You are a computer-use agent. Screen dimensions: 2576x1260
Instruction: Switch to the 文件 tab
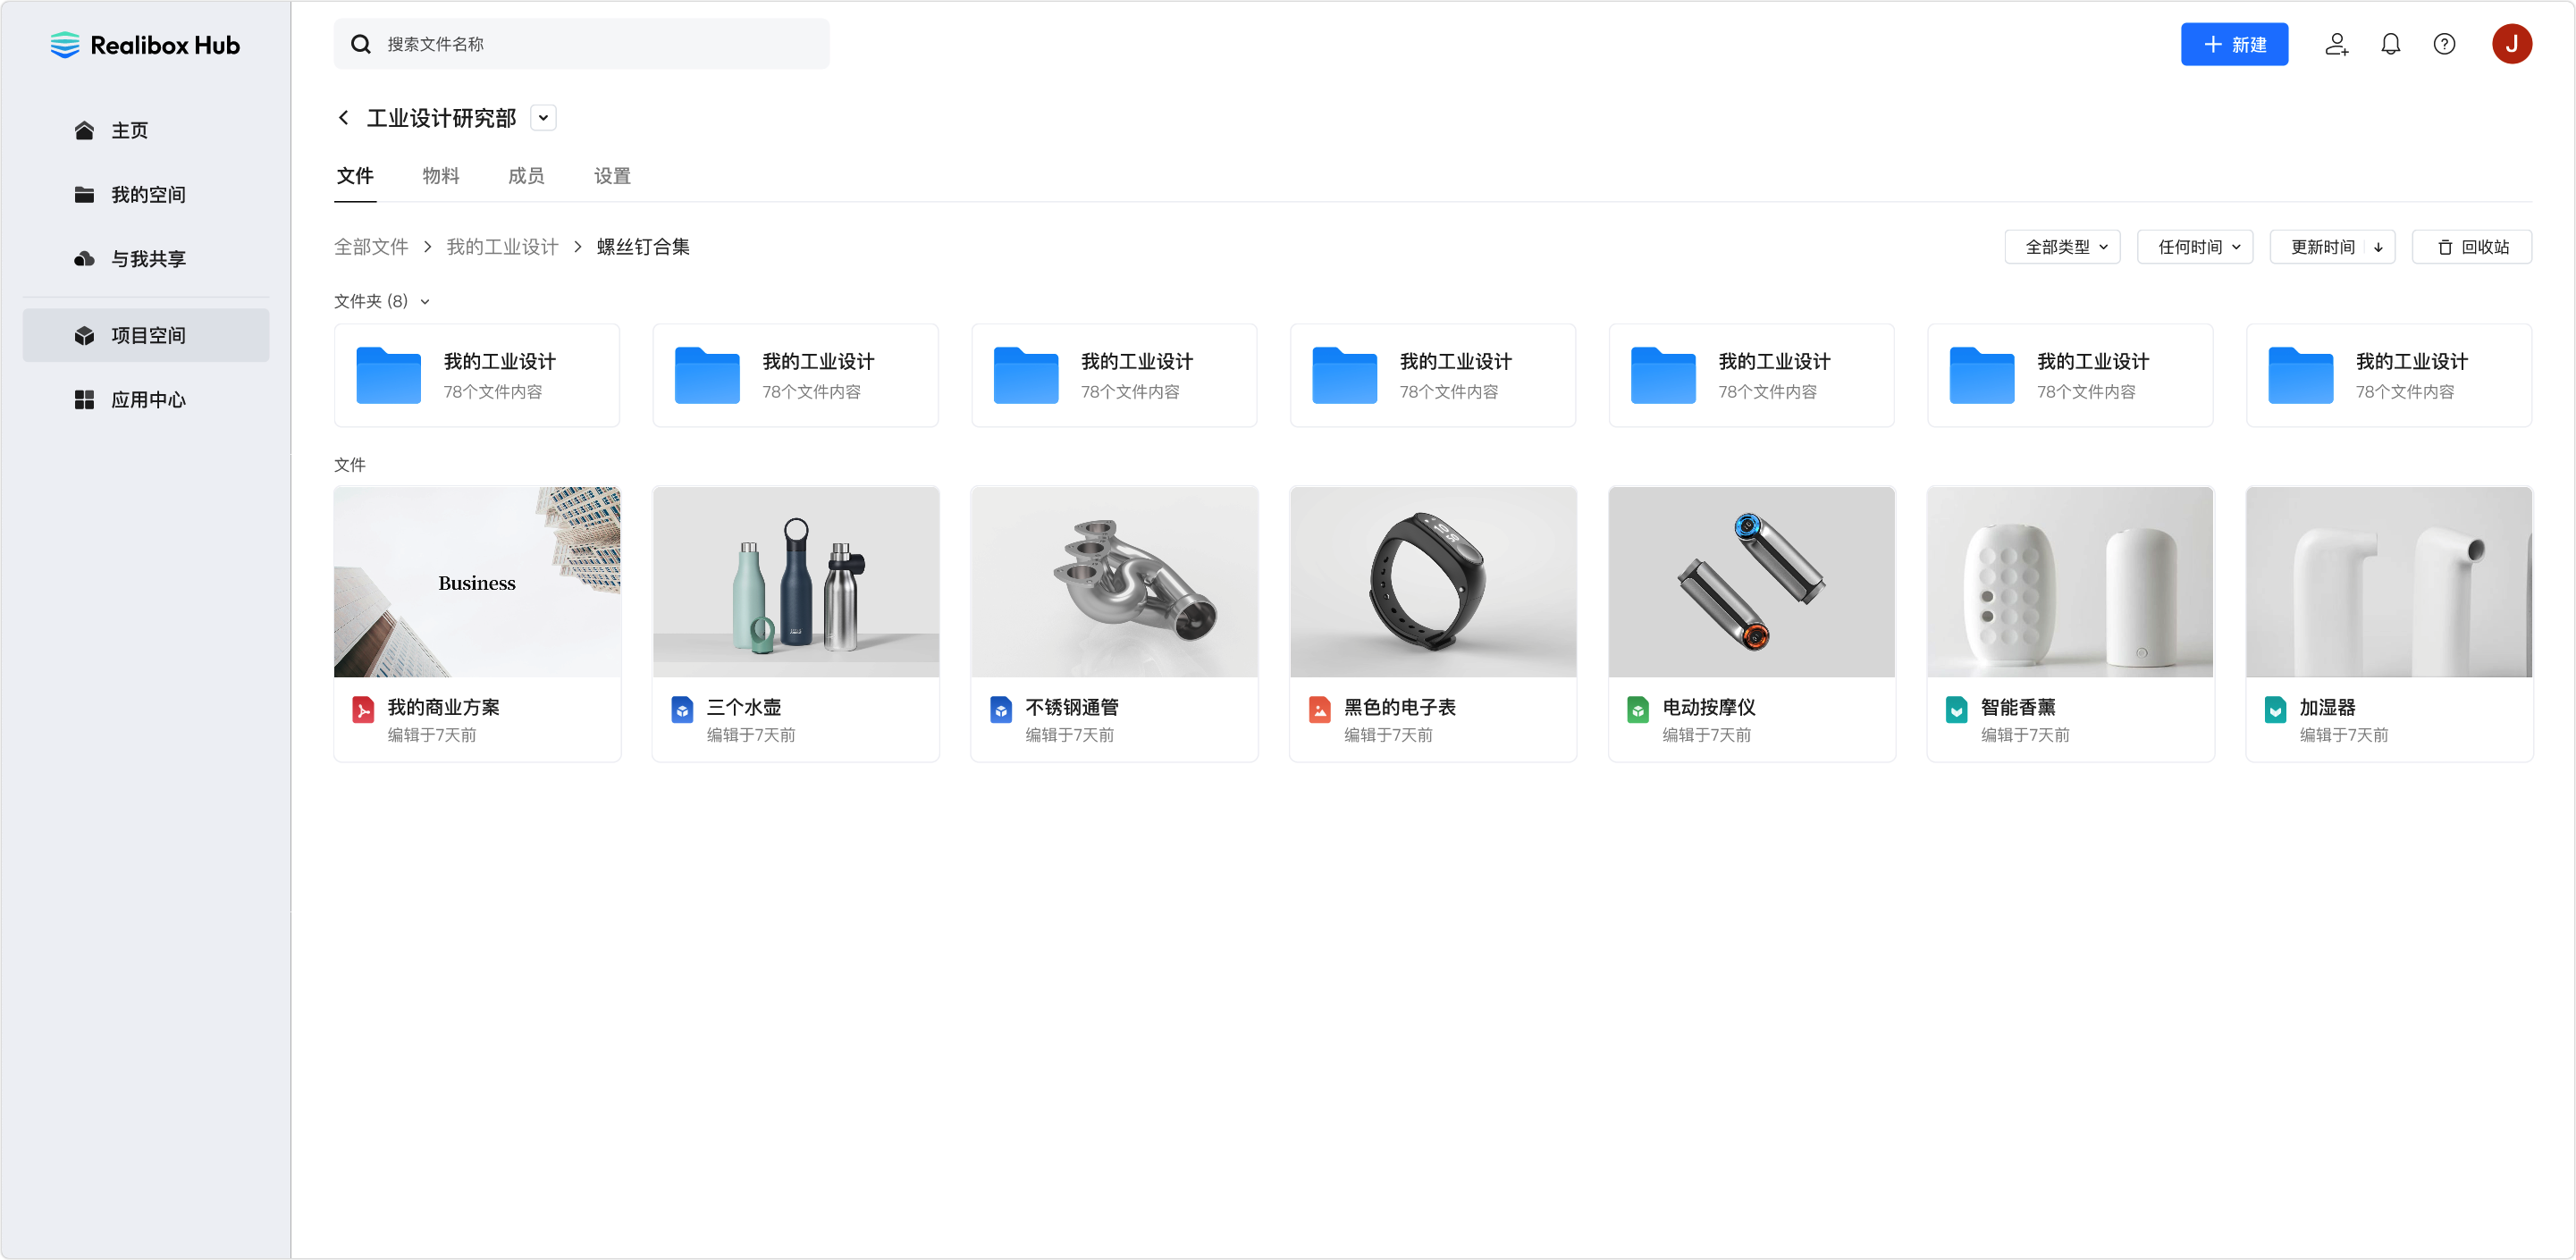(x=355, y=176)
